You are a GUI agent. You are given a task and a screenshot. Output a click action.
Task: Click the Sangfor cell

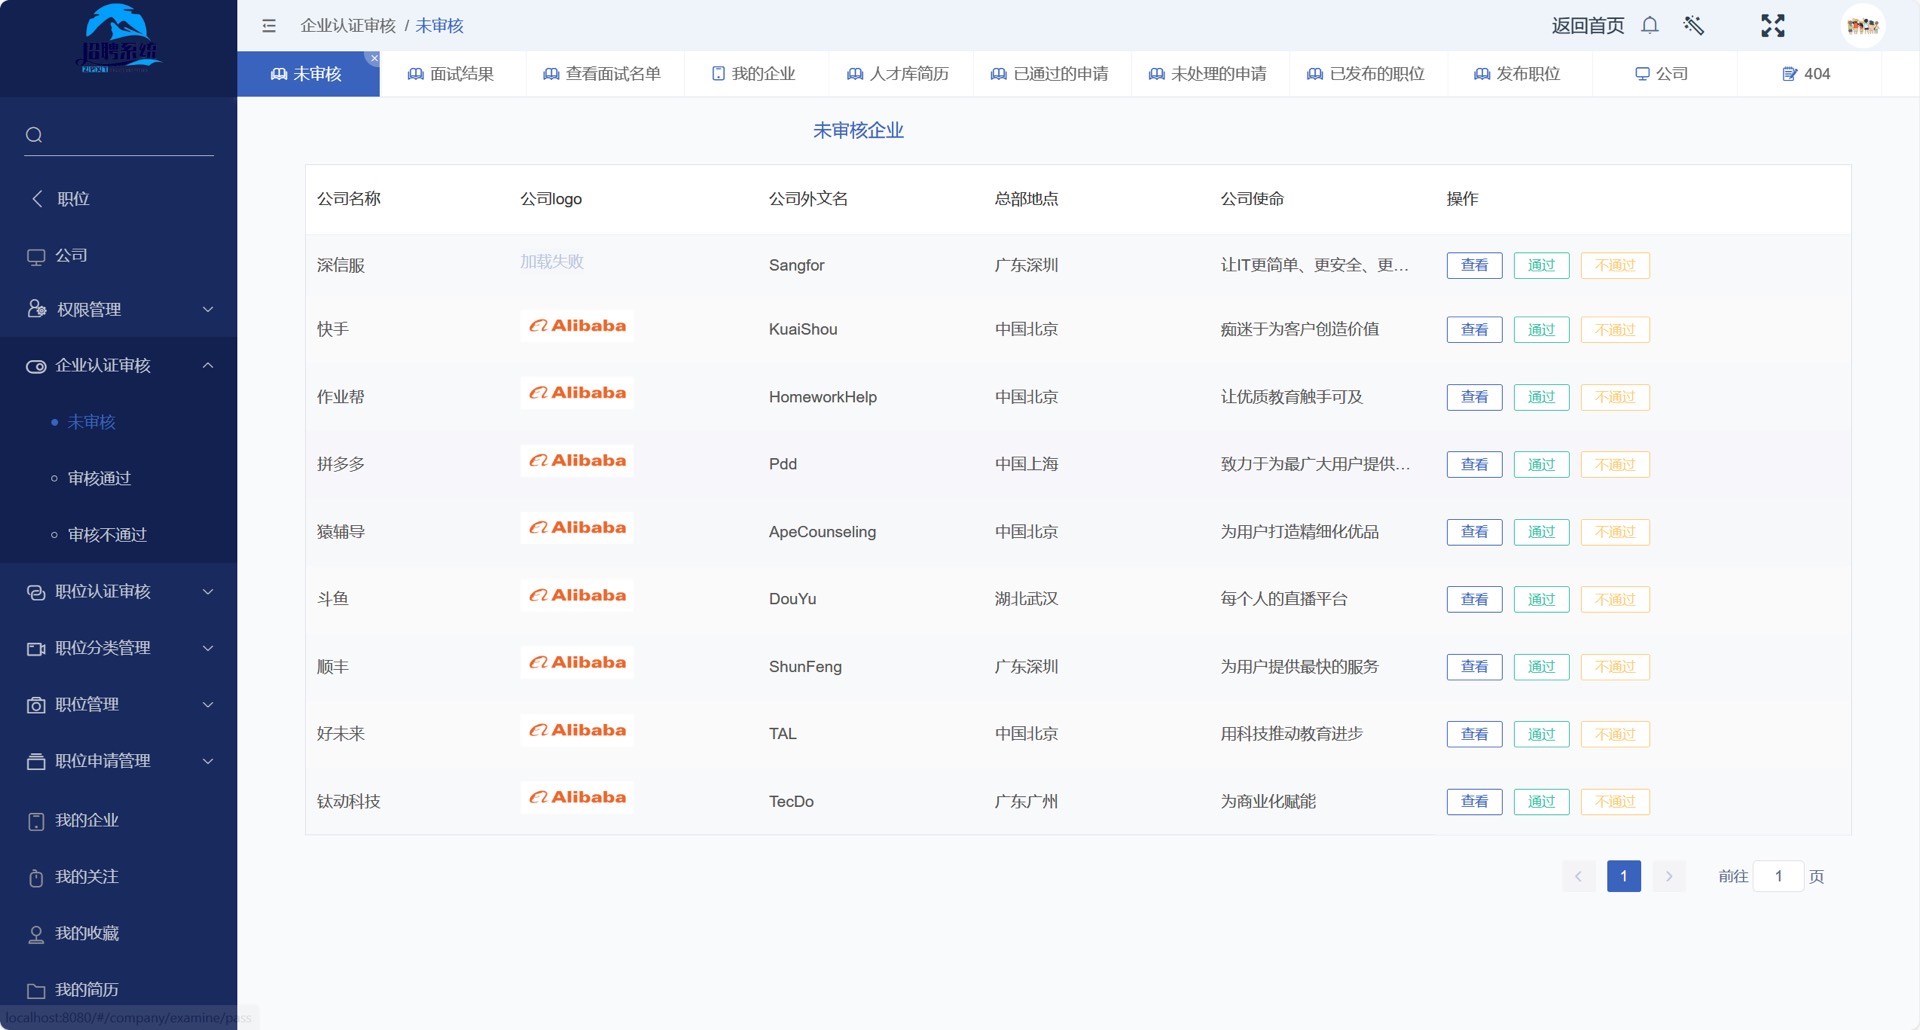tap(796, 266)
